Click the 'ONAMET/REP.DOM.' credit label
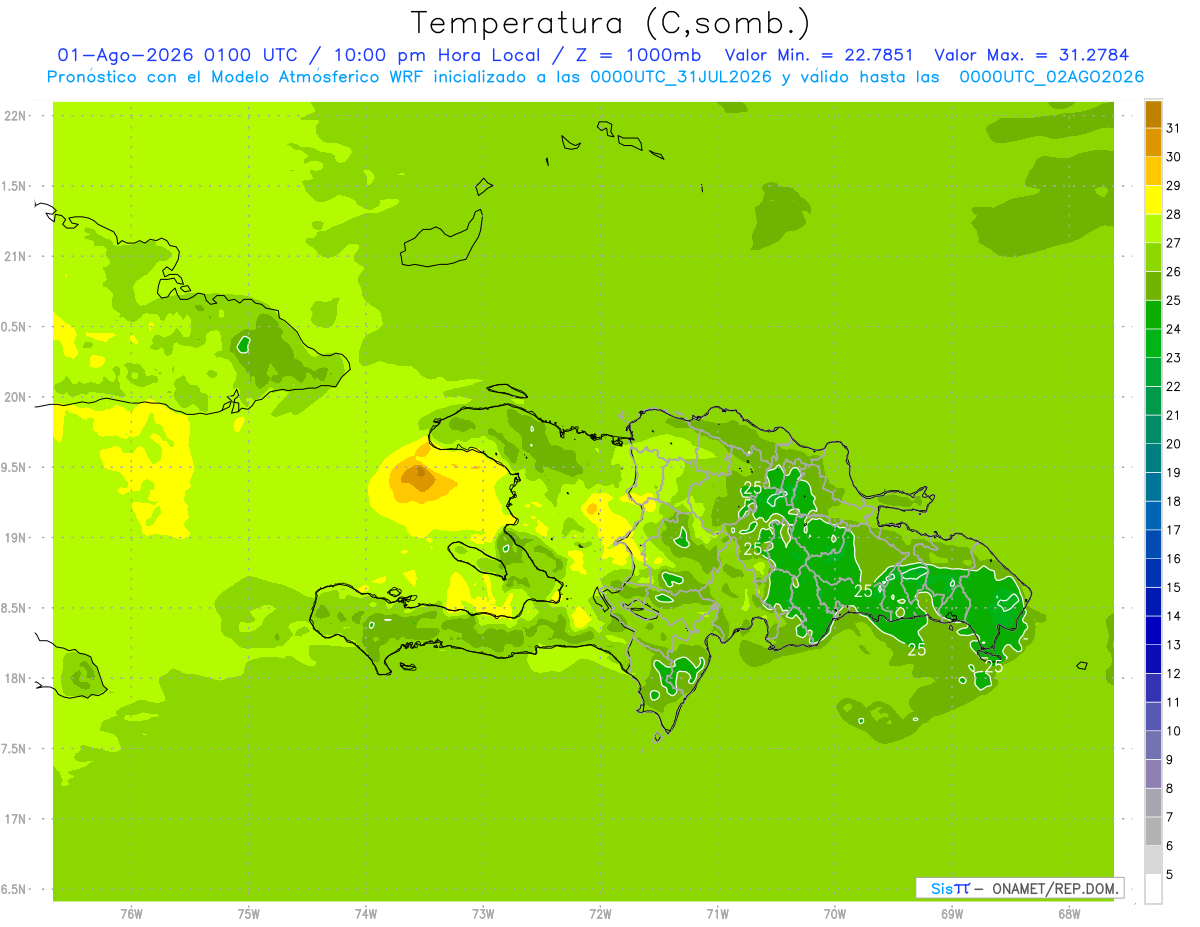1200x927 pixels. (1055, 888)
